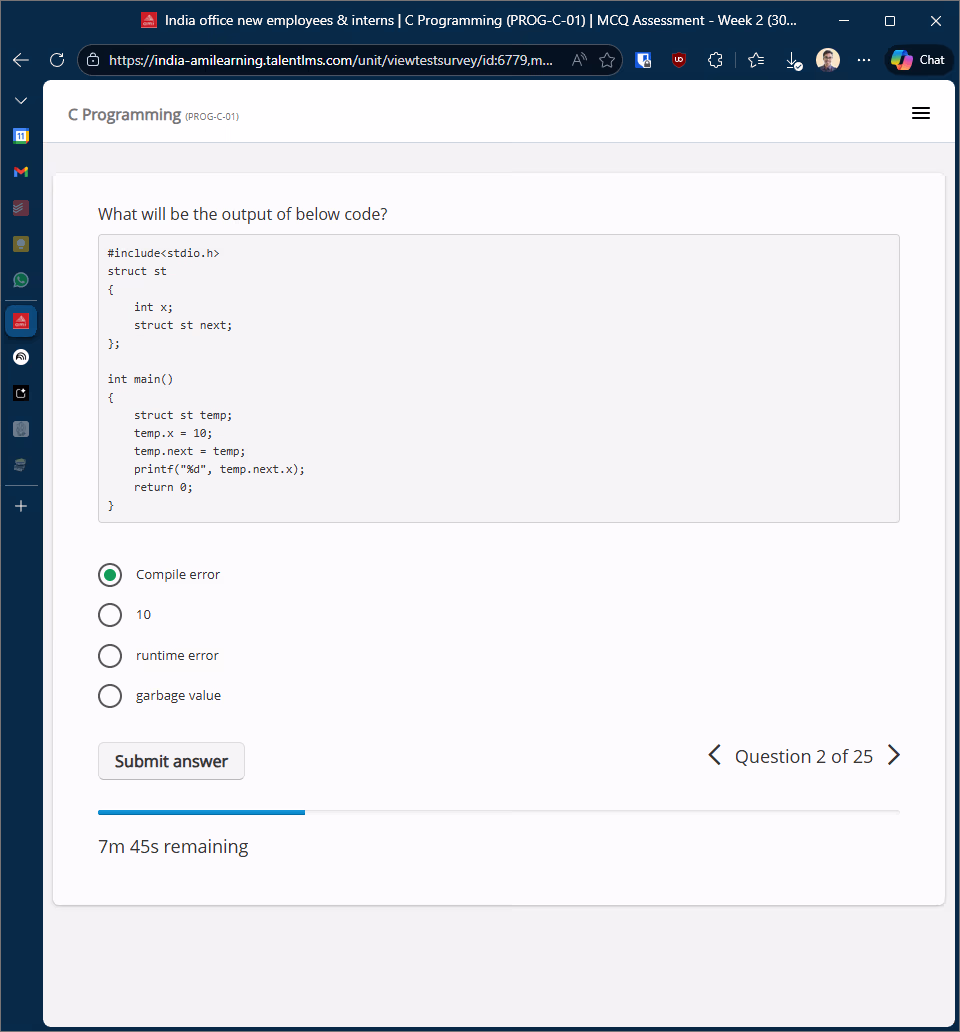The image size is (960, 1032).
Task: Click the browser Extensions puzzle icon
Action: click(x=715, y=60)
